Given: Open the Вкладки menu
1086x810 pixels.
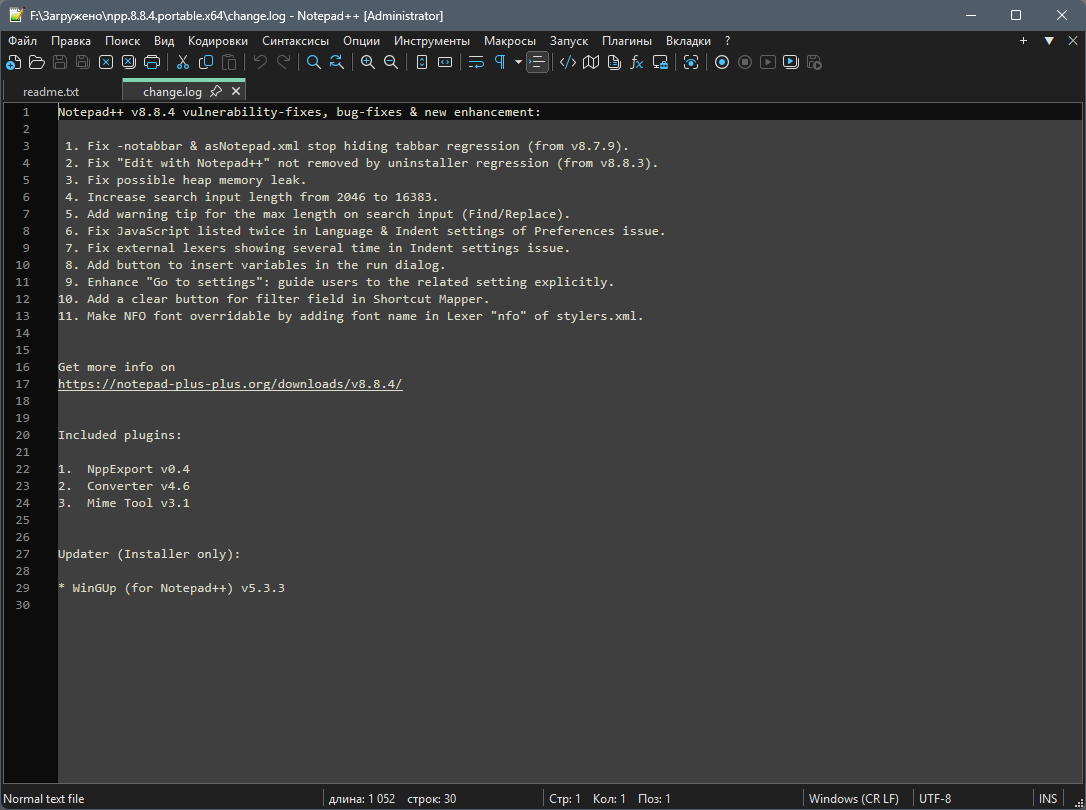Looking at the screenshot, I should (x=688, y=41).
